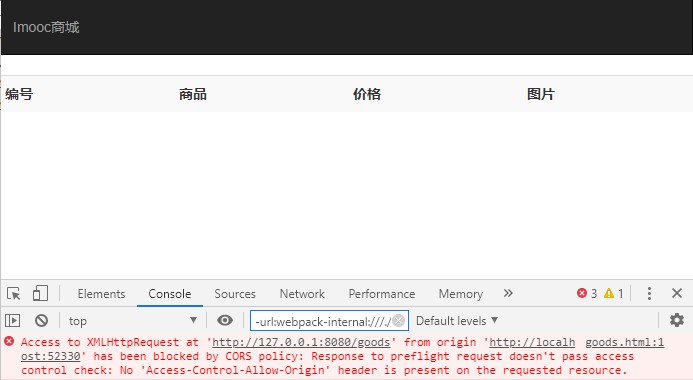The height and width of the screenshot is (380, 693).
Task: Close the DevTools panel
Action: click(677, 293)
